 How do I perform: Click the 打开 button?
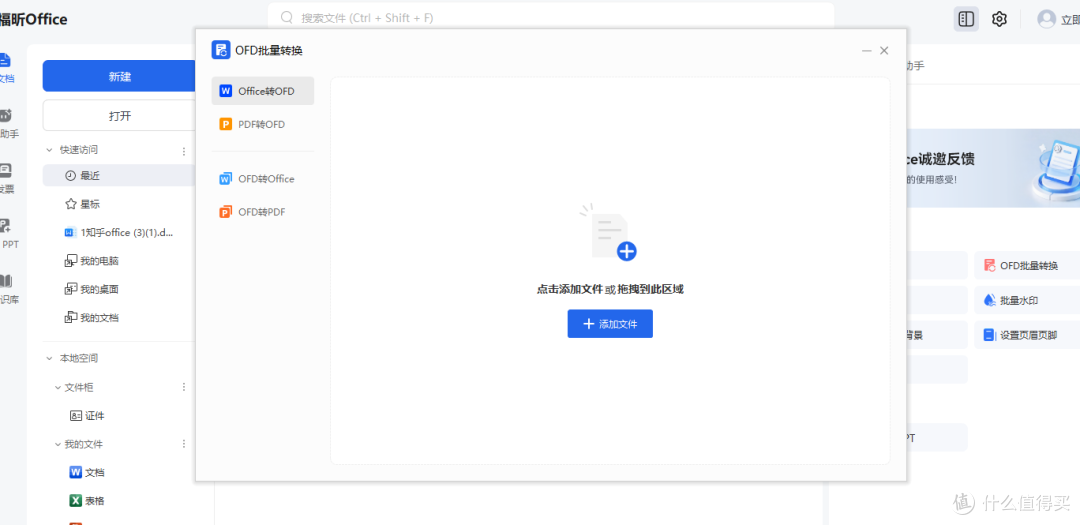pos(119,115)
